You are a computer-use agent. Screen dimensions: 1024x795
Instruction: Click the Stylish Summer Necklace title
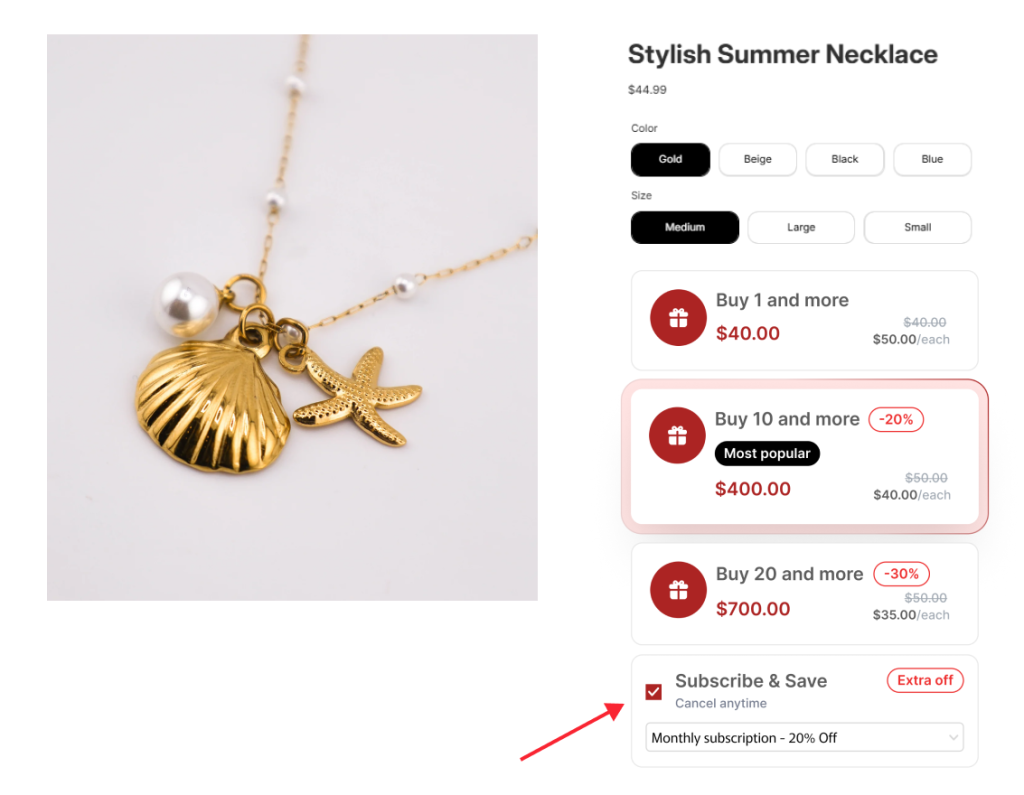782,55
